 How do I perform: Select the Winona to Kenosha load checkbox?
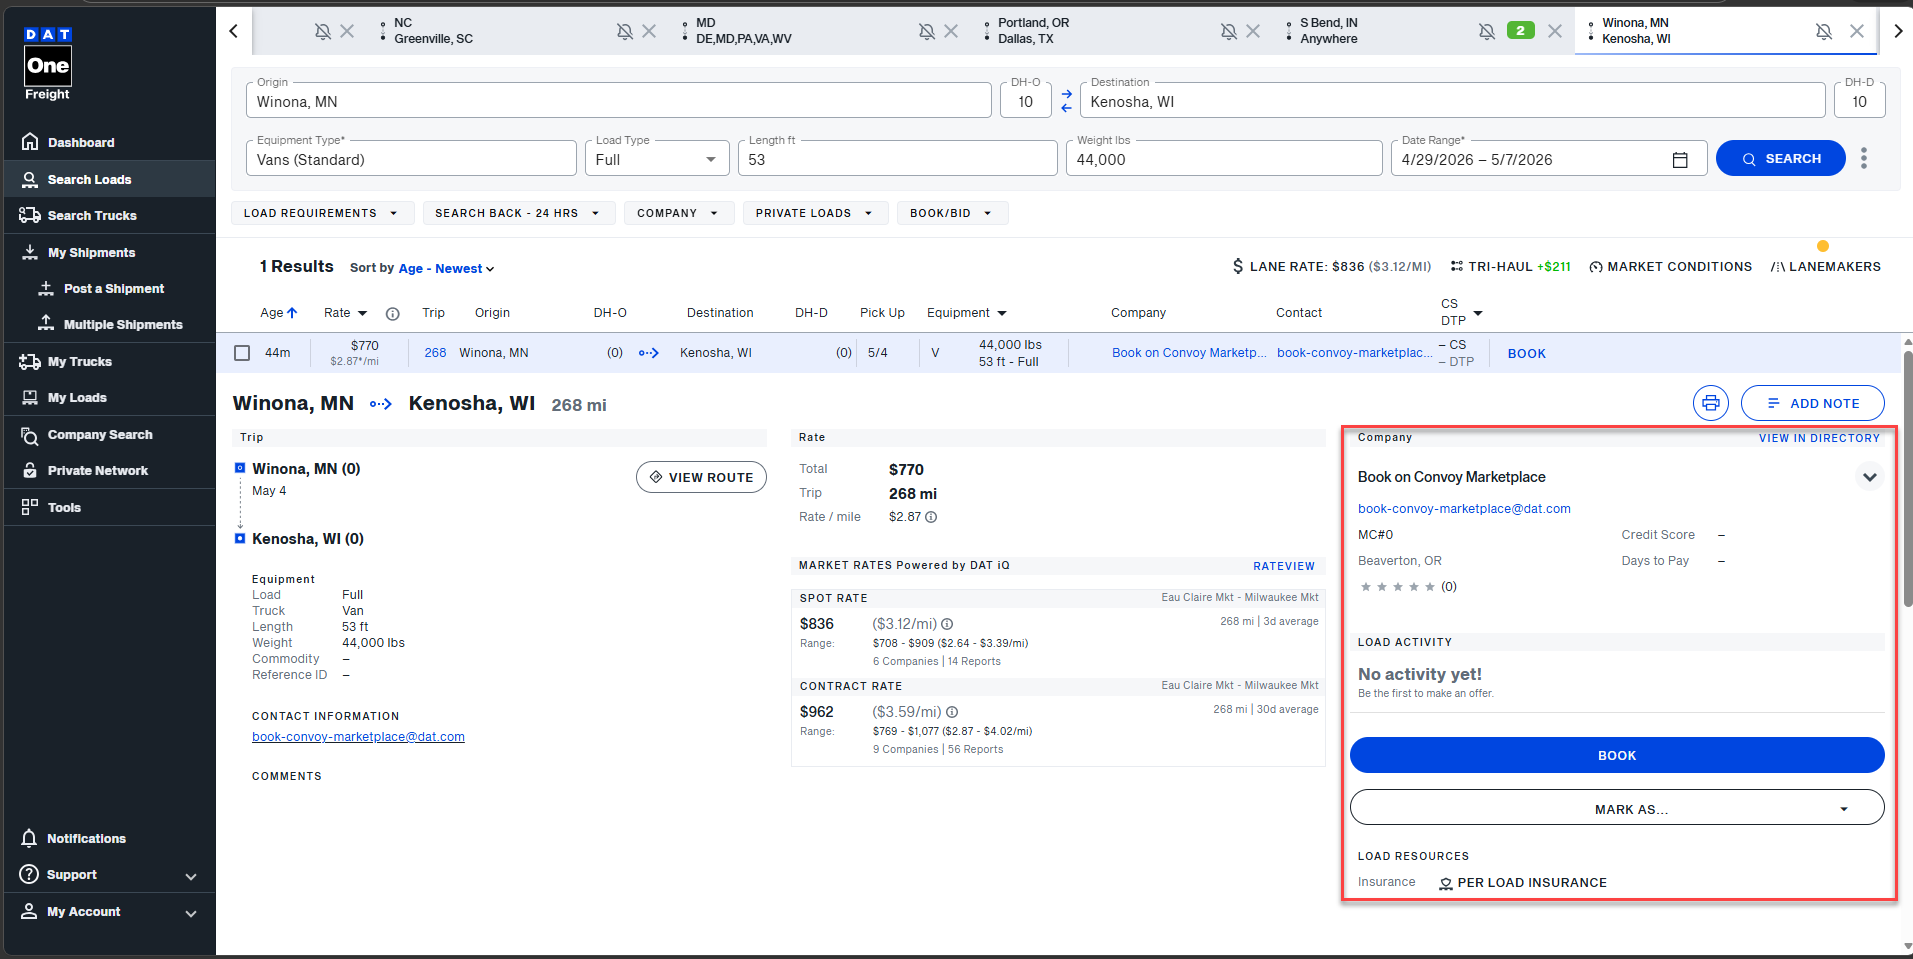[242, 353]
